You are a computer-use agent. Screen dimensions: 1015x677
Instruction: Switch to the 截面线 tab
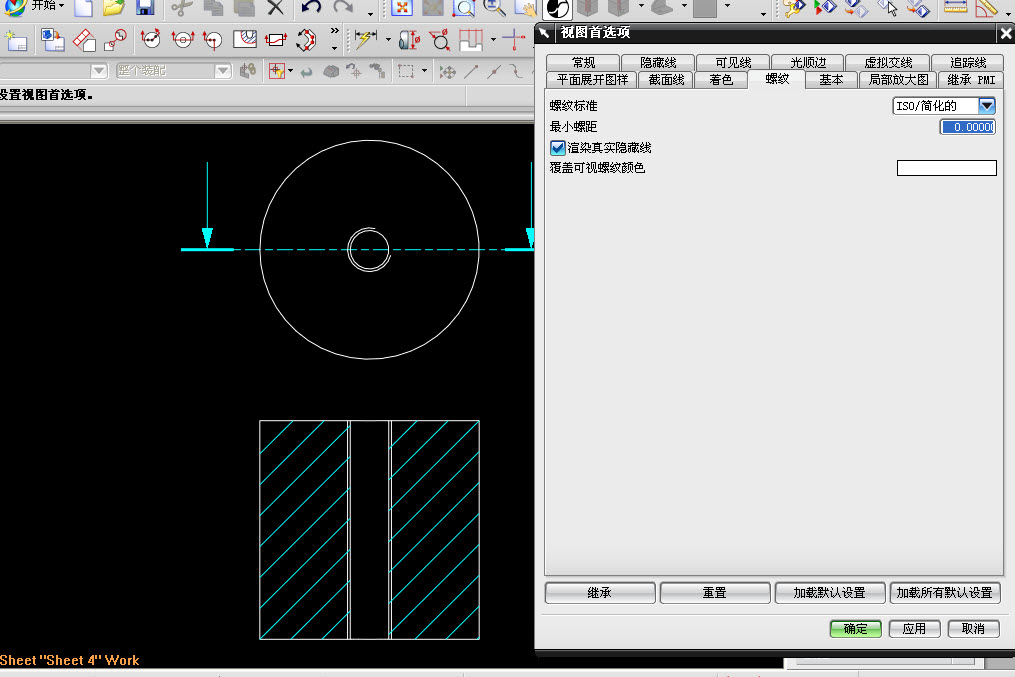click(666, 80)
